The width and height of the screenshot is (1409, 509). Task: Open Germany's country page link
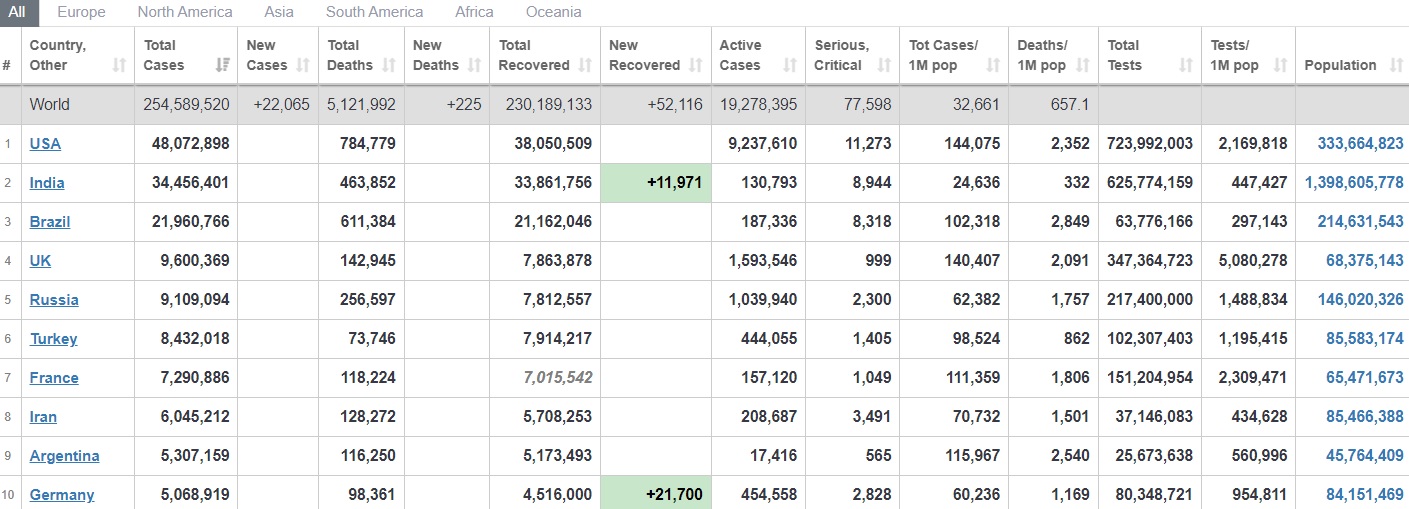tap(62, 495)
